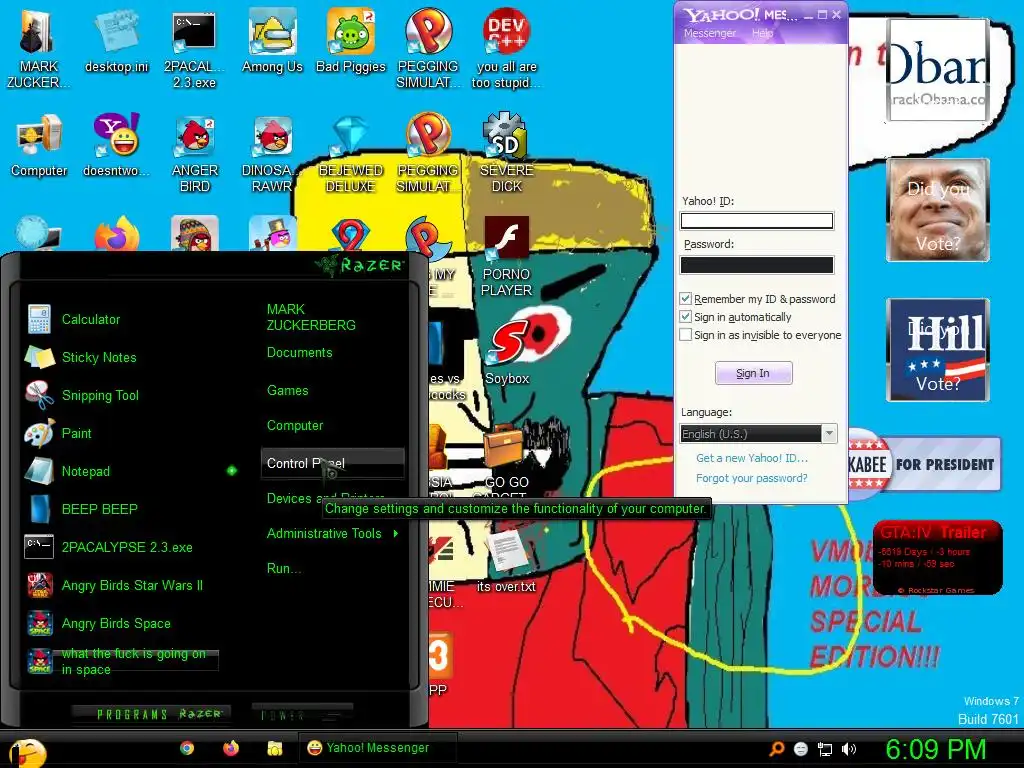
Task: Click the volume speaker tray icon
Action: (848, 748)
